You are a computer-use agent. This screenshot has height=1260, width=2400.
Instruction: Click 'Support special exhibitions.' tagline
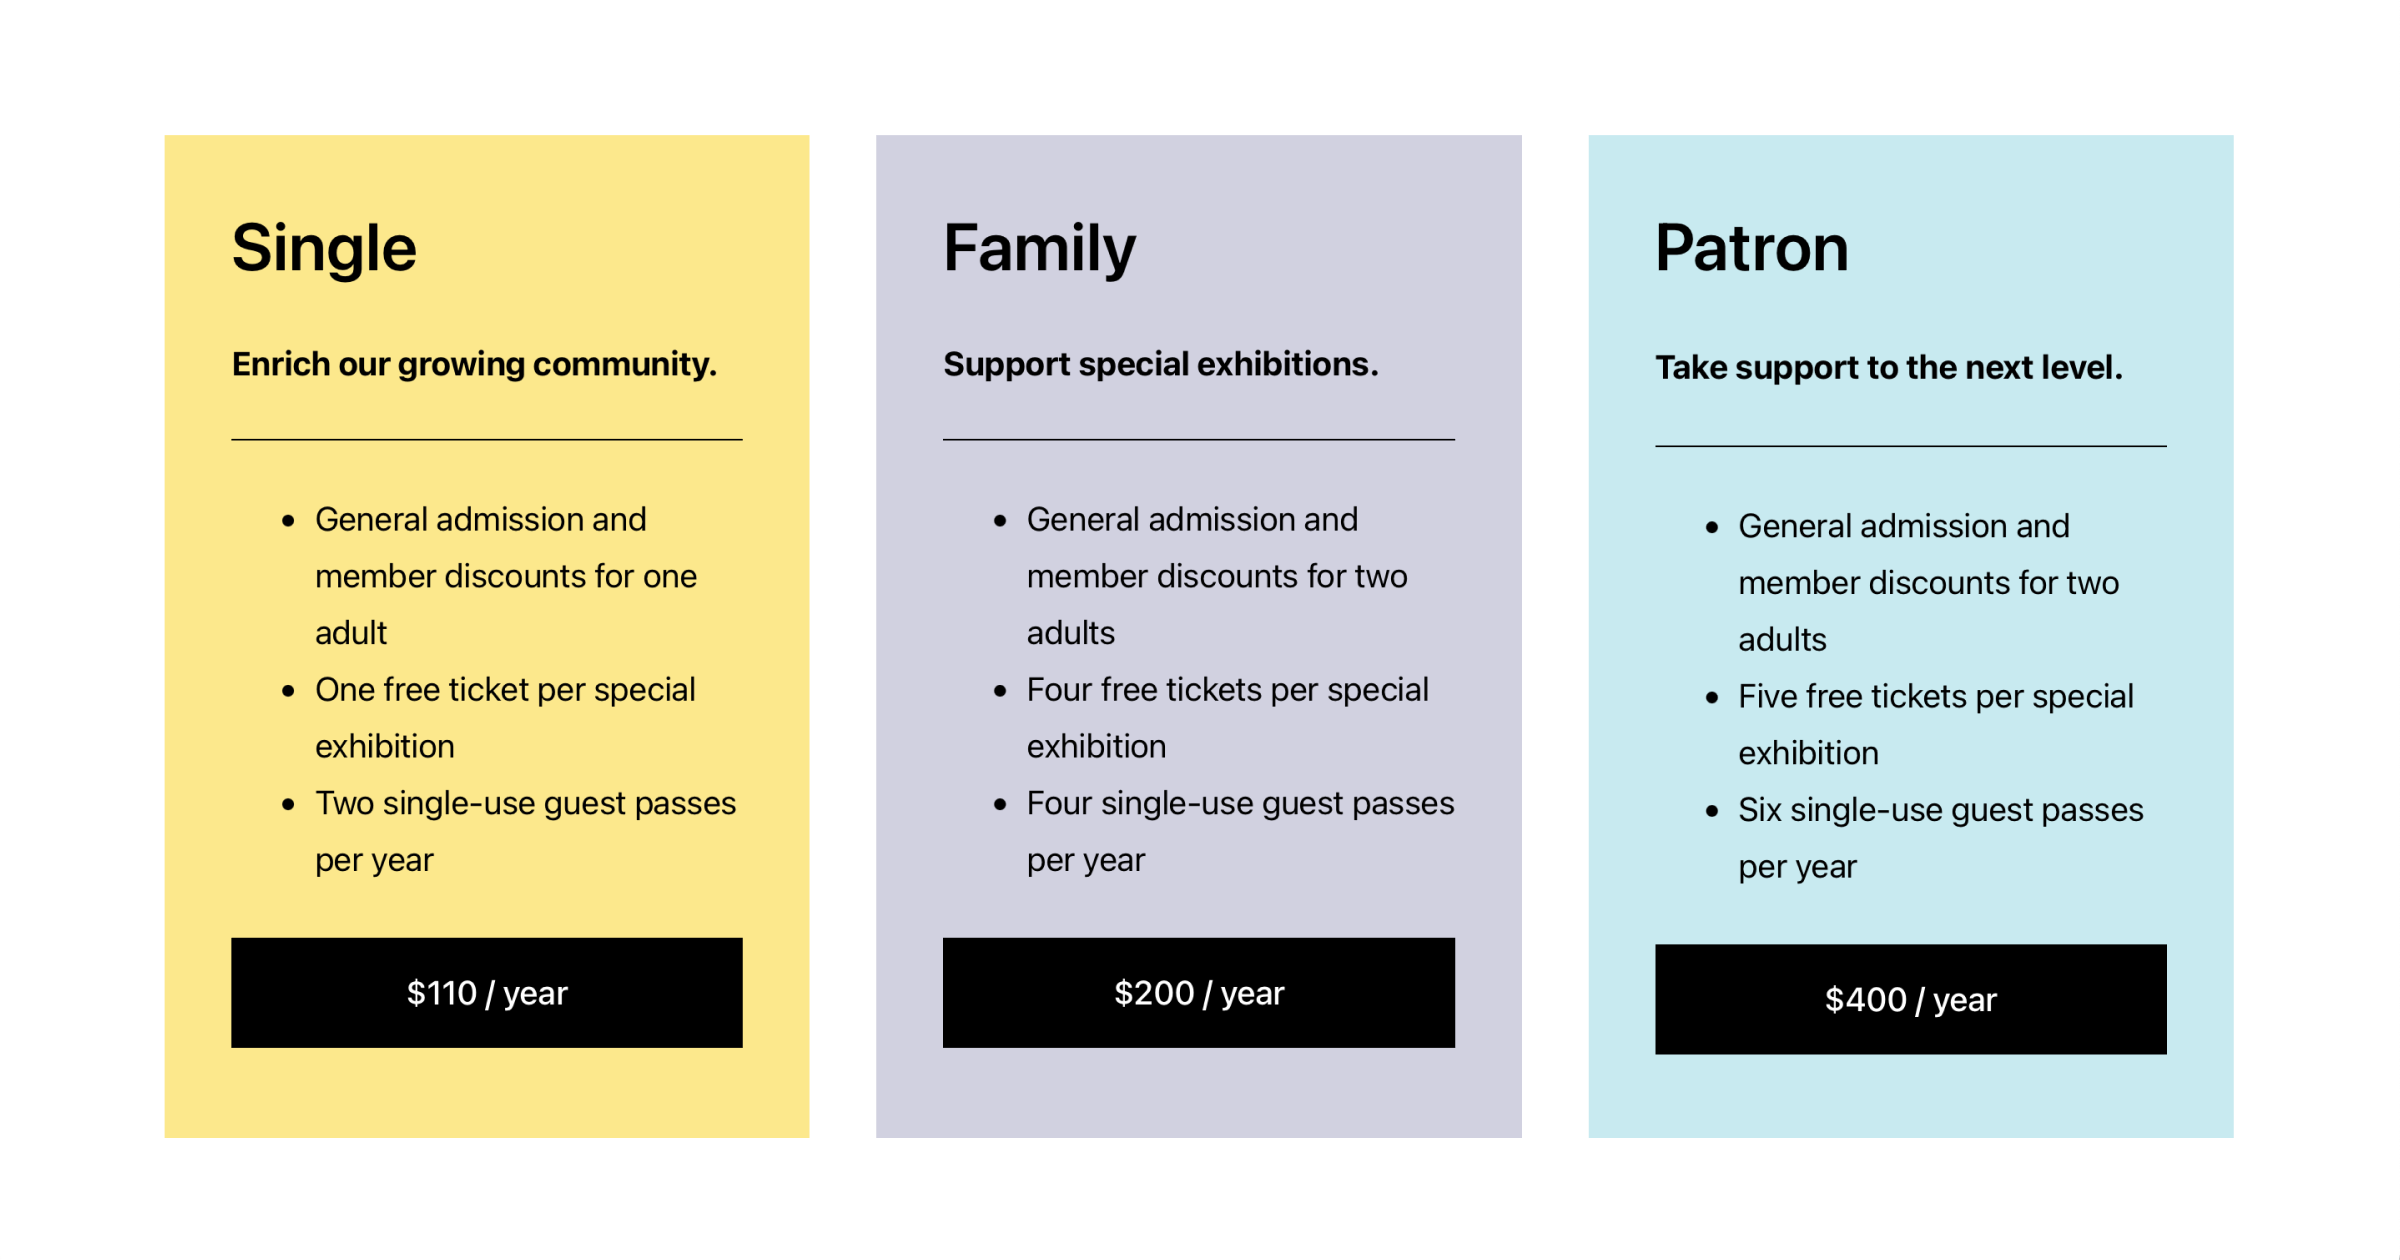[1160, 364]
